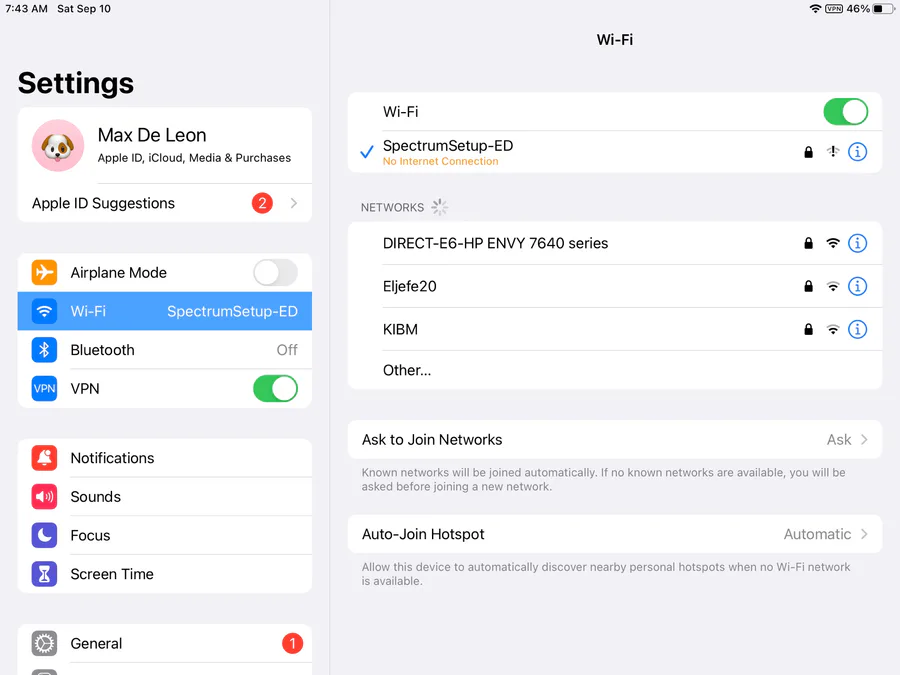Disable the VPN switch

(x=276, y=389)
